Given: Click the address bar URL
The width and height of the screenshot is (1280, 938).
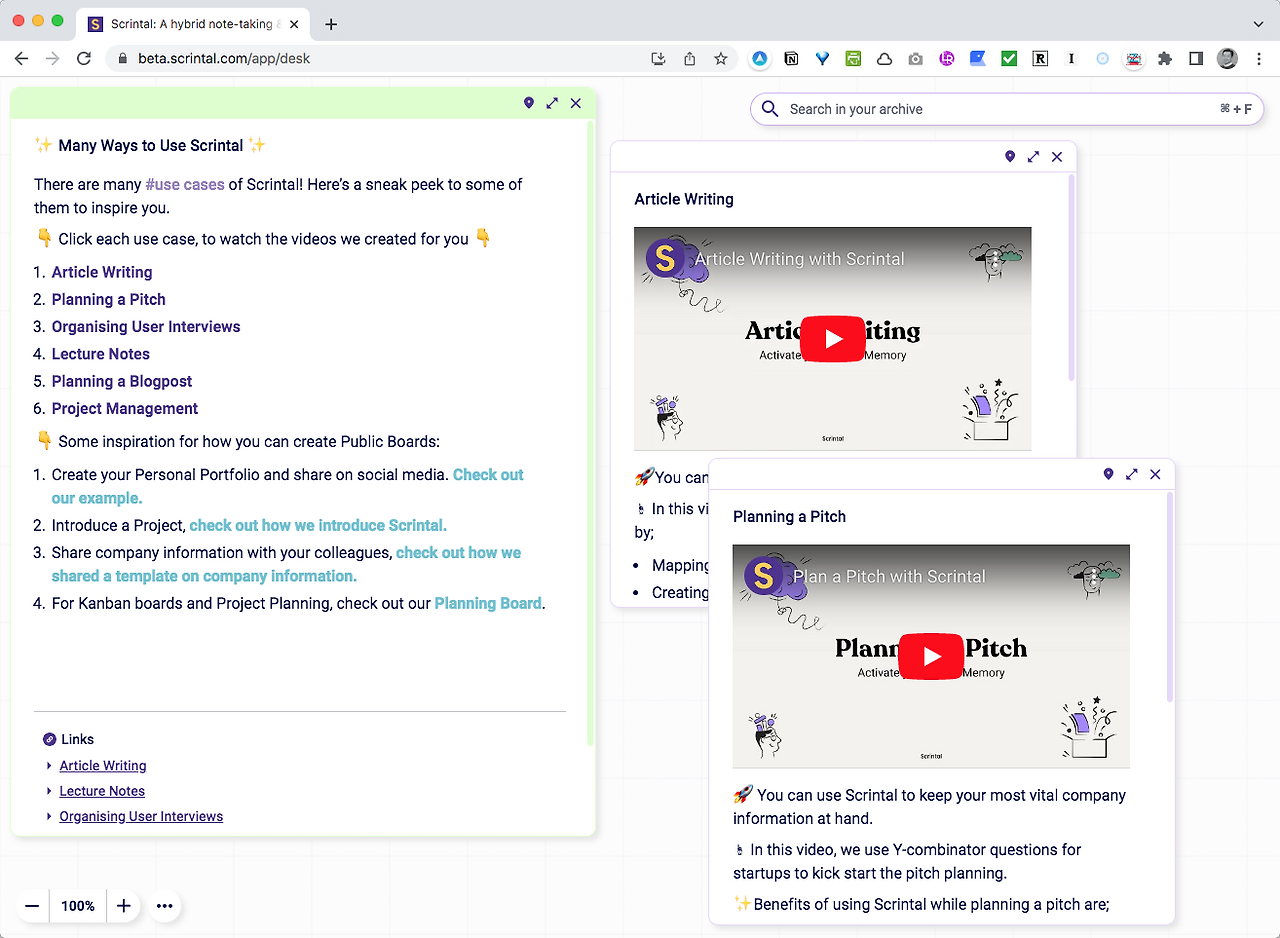Looking at the screenshot, I should pyautogui.click(x=224, y=59).
